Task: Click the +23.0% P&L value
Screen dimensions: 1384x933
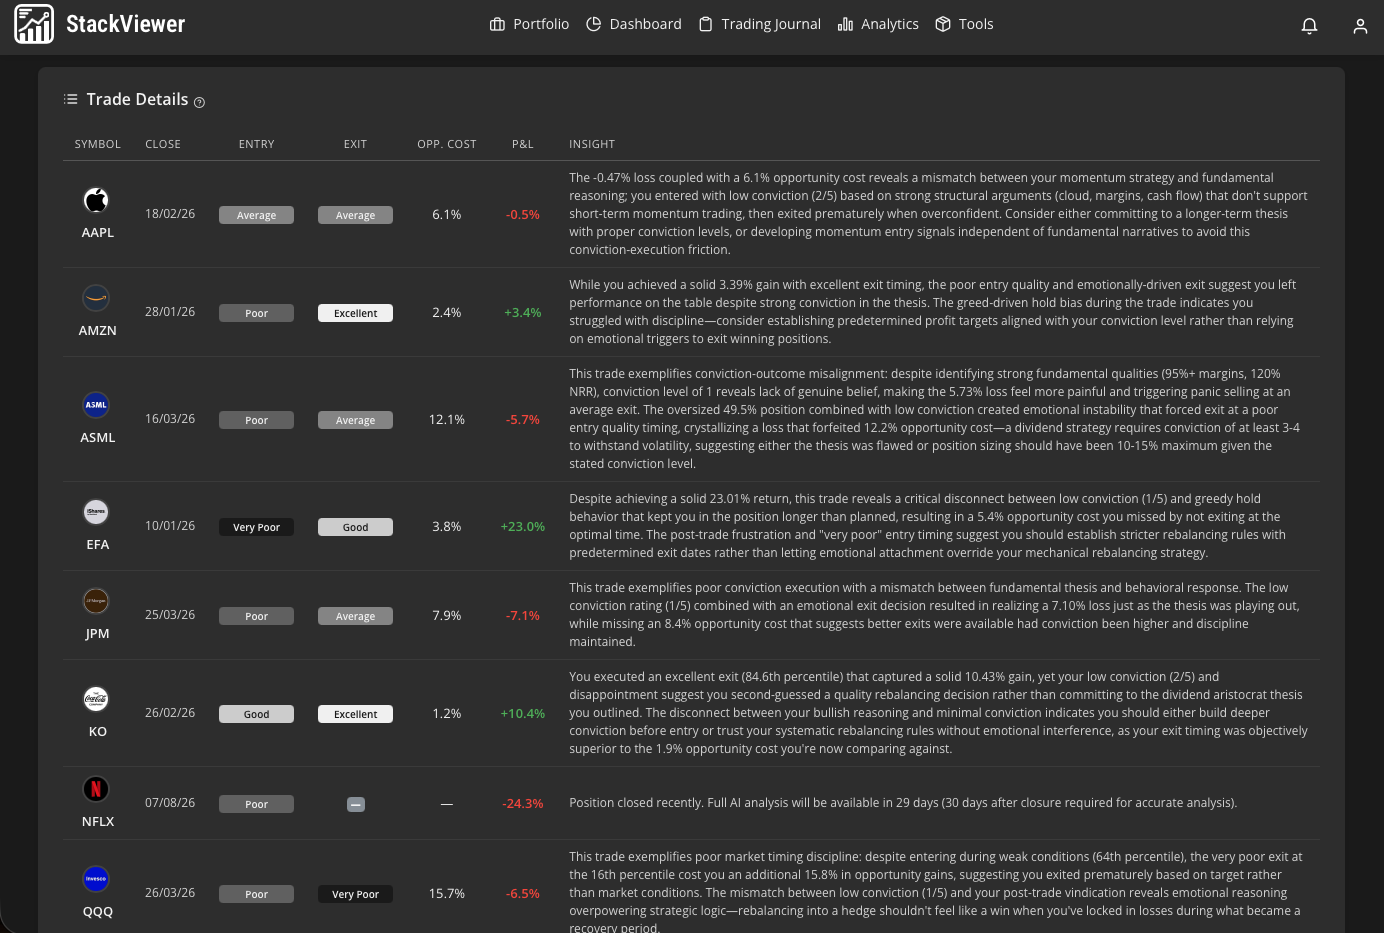Action: pos(523,526)
